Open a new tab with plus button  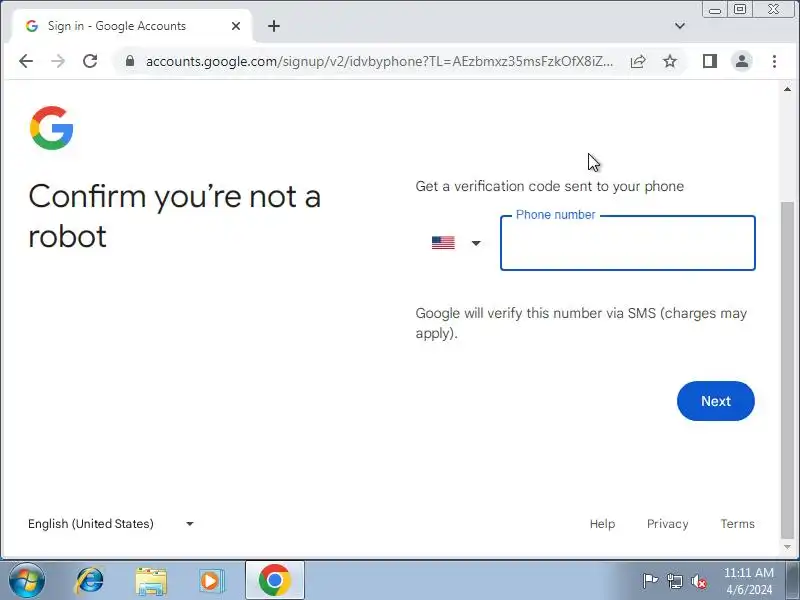click(274, 26)
